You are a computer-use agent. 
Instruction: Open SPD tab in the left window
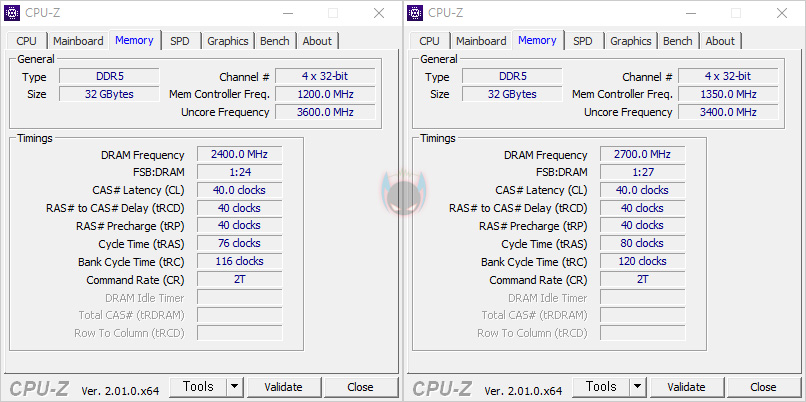tap(179, 41)
